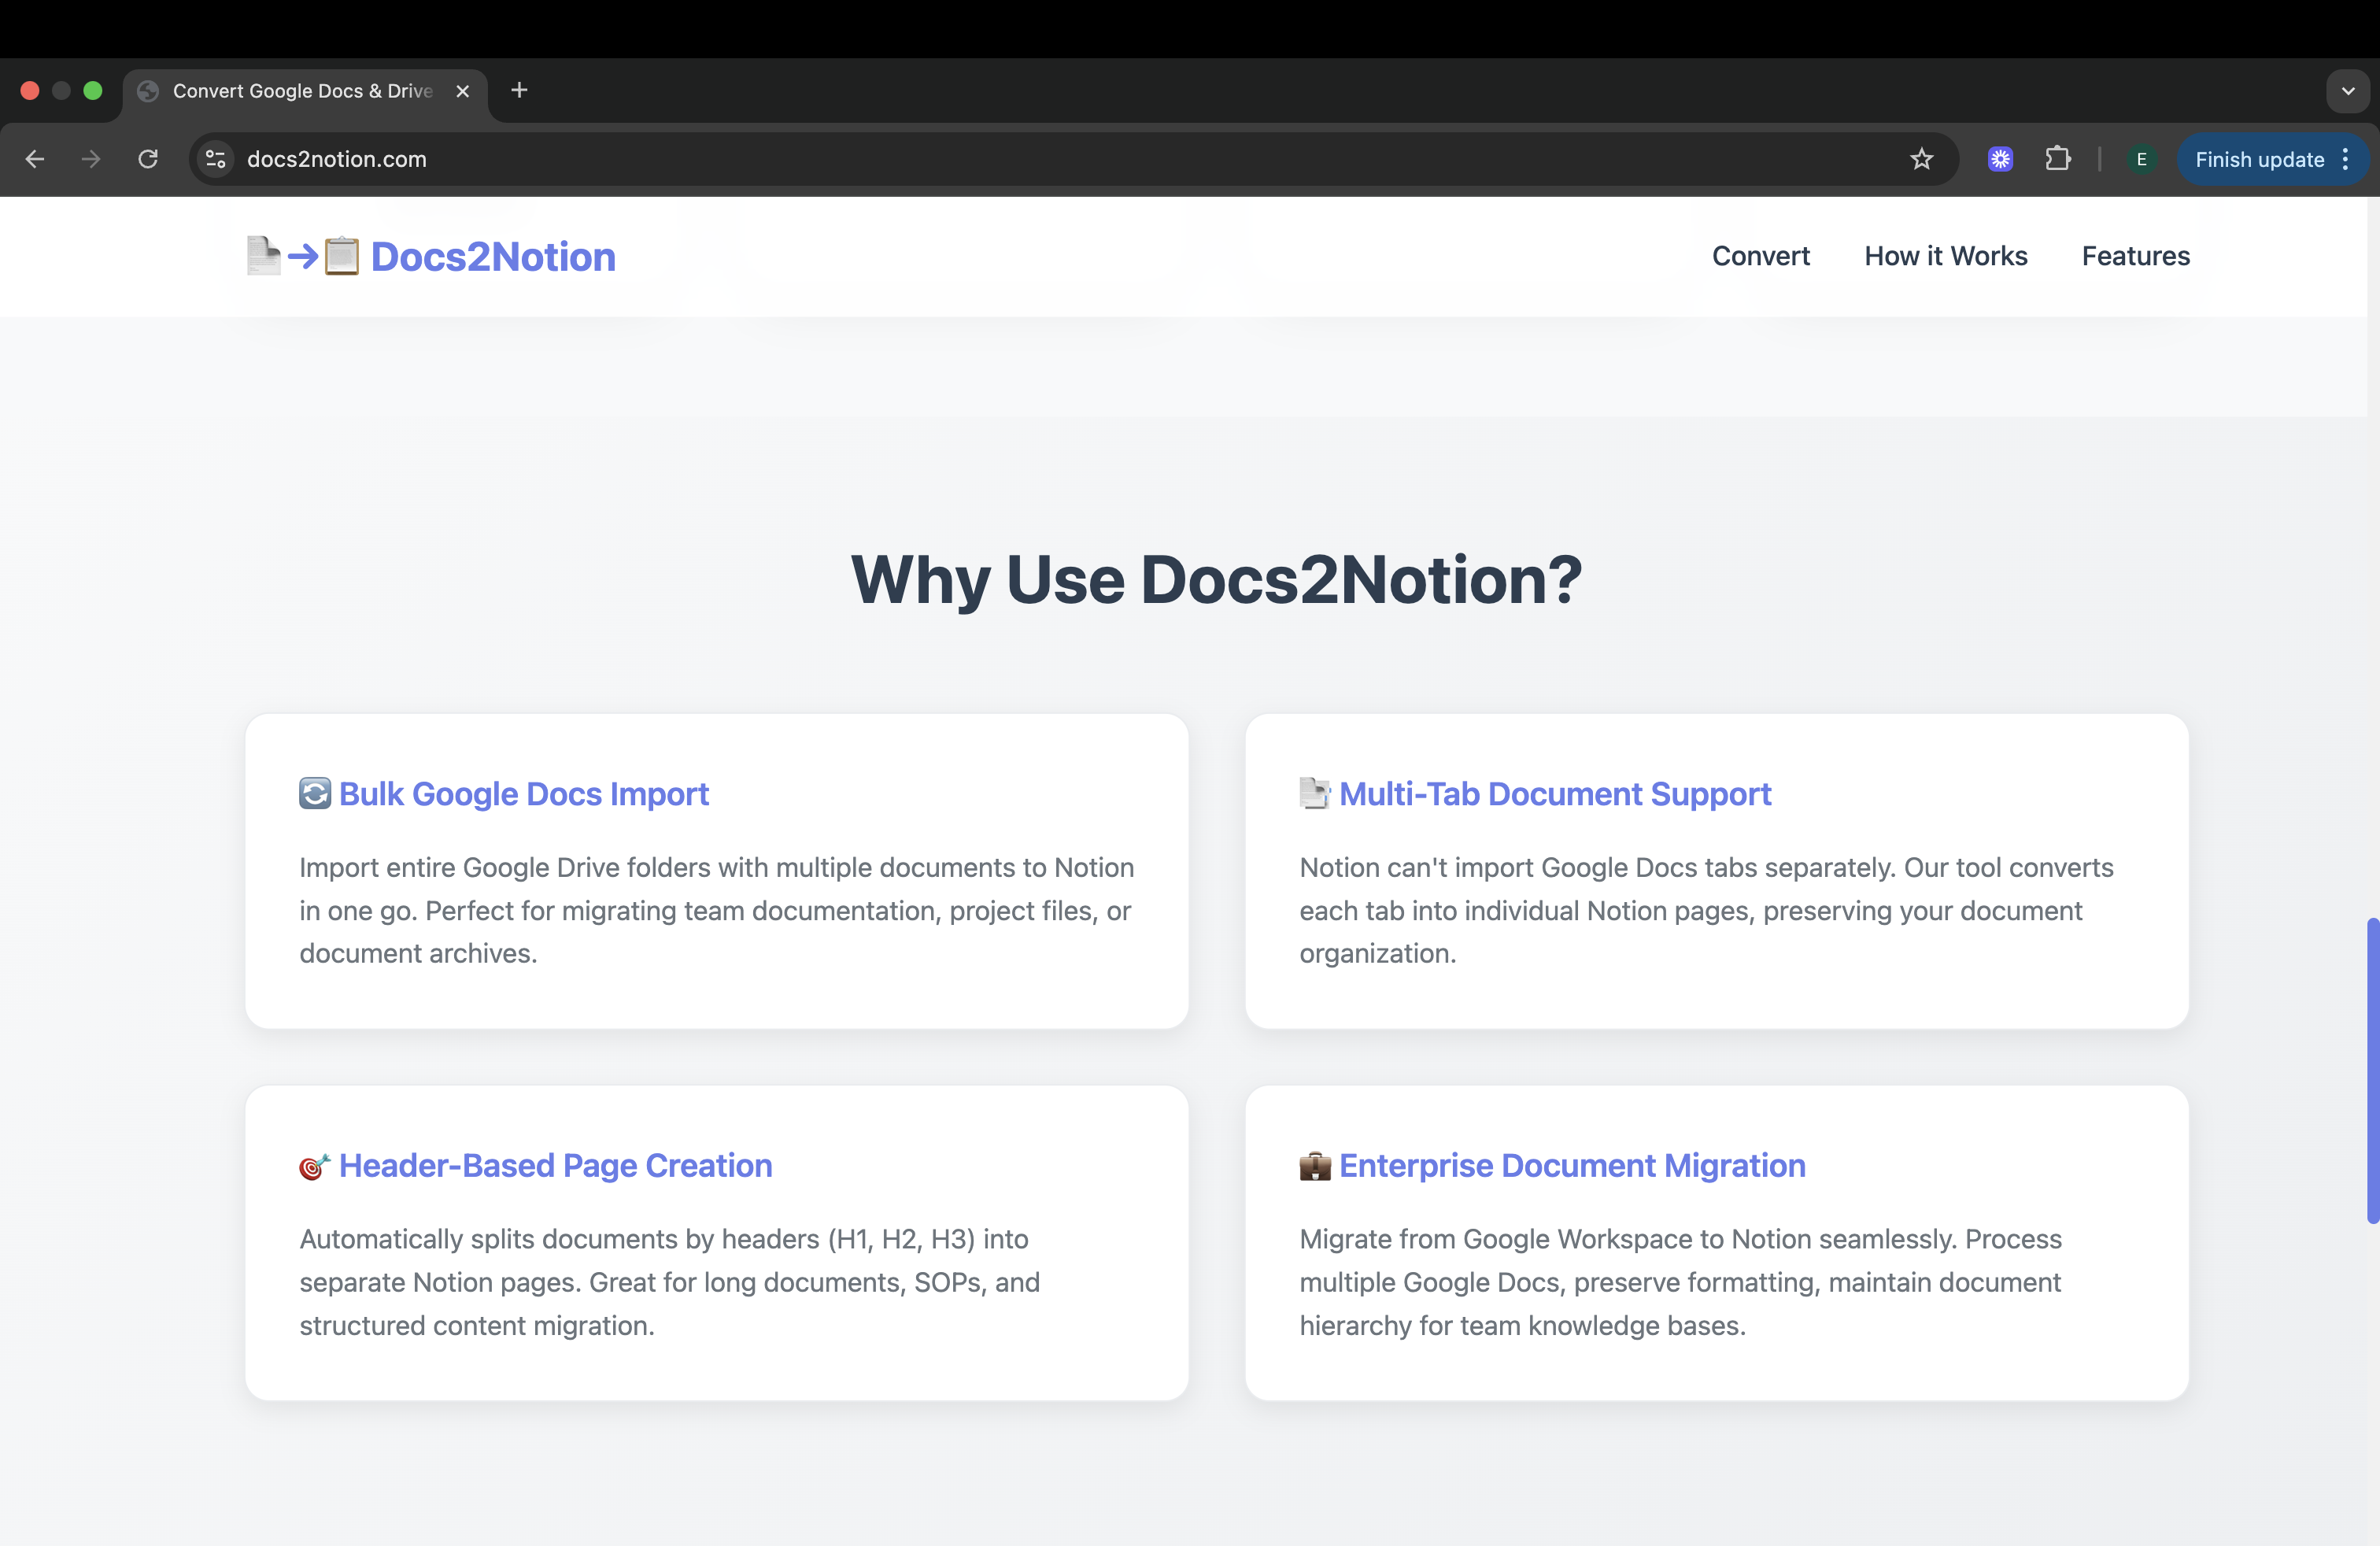
Task: Click the page vertical scrollbar thumb
Action: click(x=2372, y=1070)
